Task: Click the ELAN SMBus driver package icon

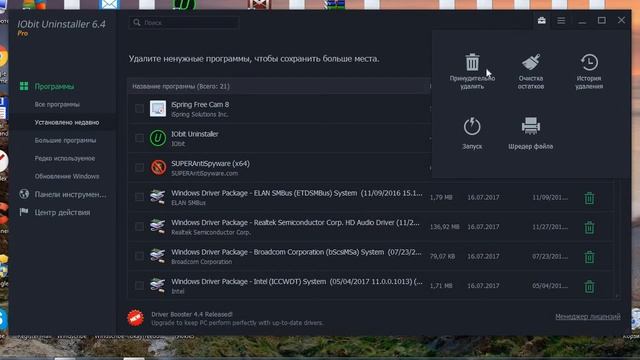Action: (x=158, y=197)
